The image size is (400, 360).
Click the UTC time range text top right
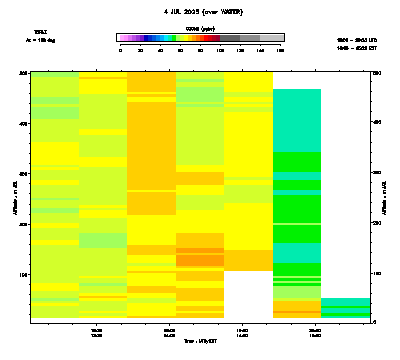[357, 40]
